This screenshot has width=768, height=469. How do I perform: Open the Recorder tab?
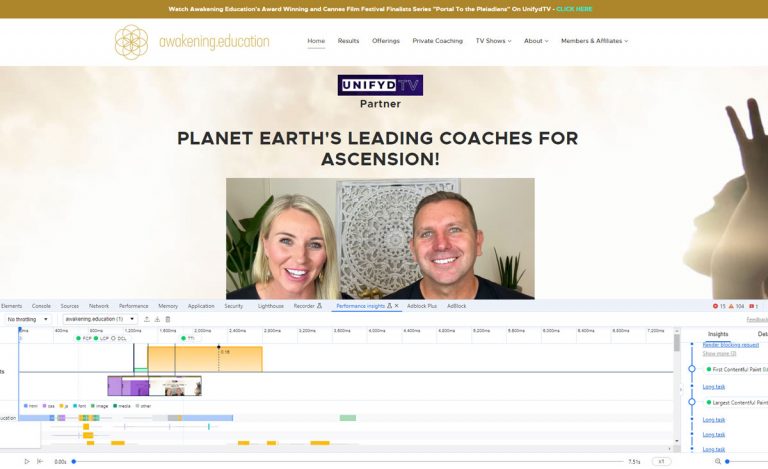[308, 306]
